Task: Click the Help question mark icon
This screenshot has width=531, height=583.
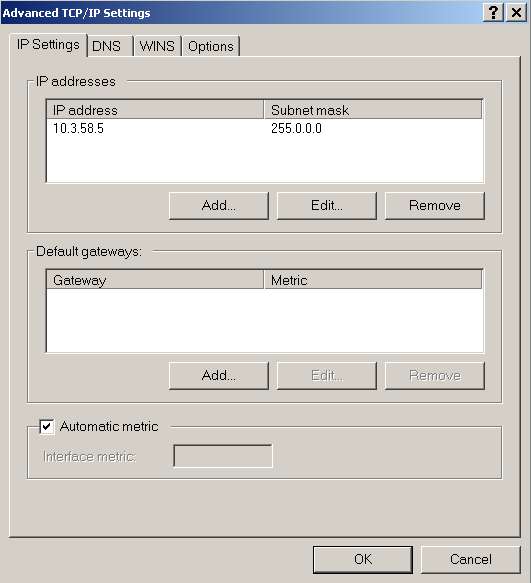Action: pos(493,13)
